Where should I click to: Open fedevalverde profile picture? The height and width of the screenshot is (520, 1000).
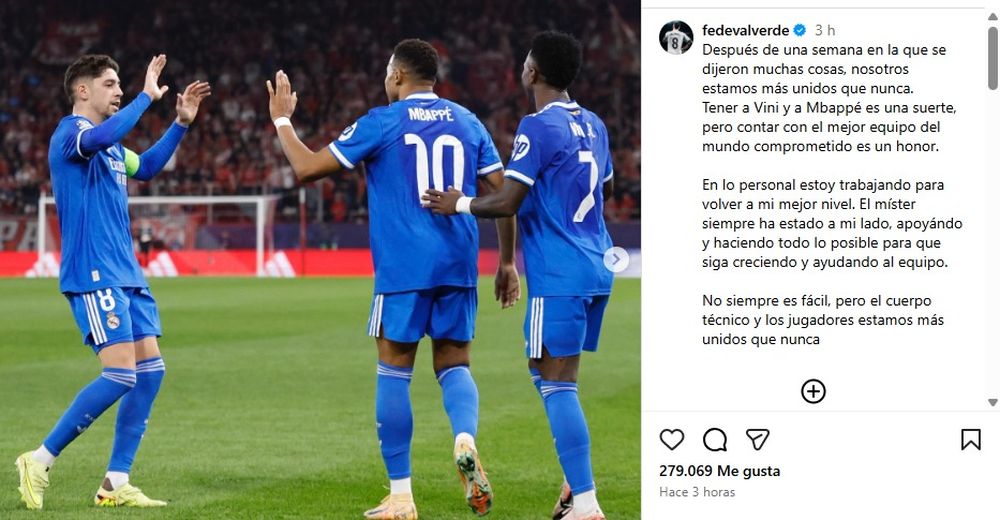(x=676, y=38)
